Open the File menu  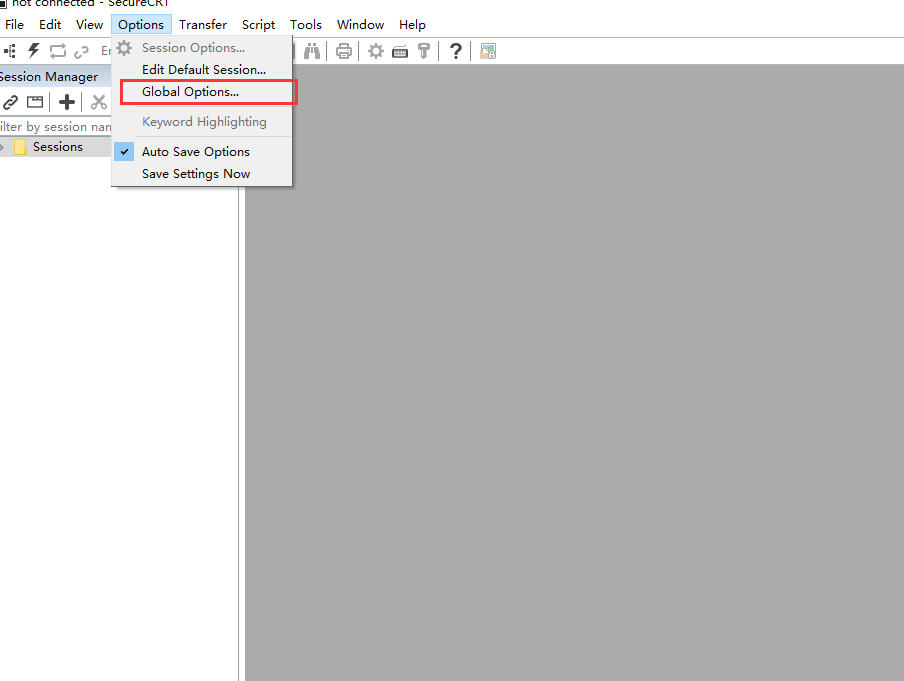pyautogui.click(x=14, y=25)
